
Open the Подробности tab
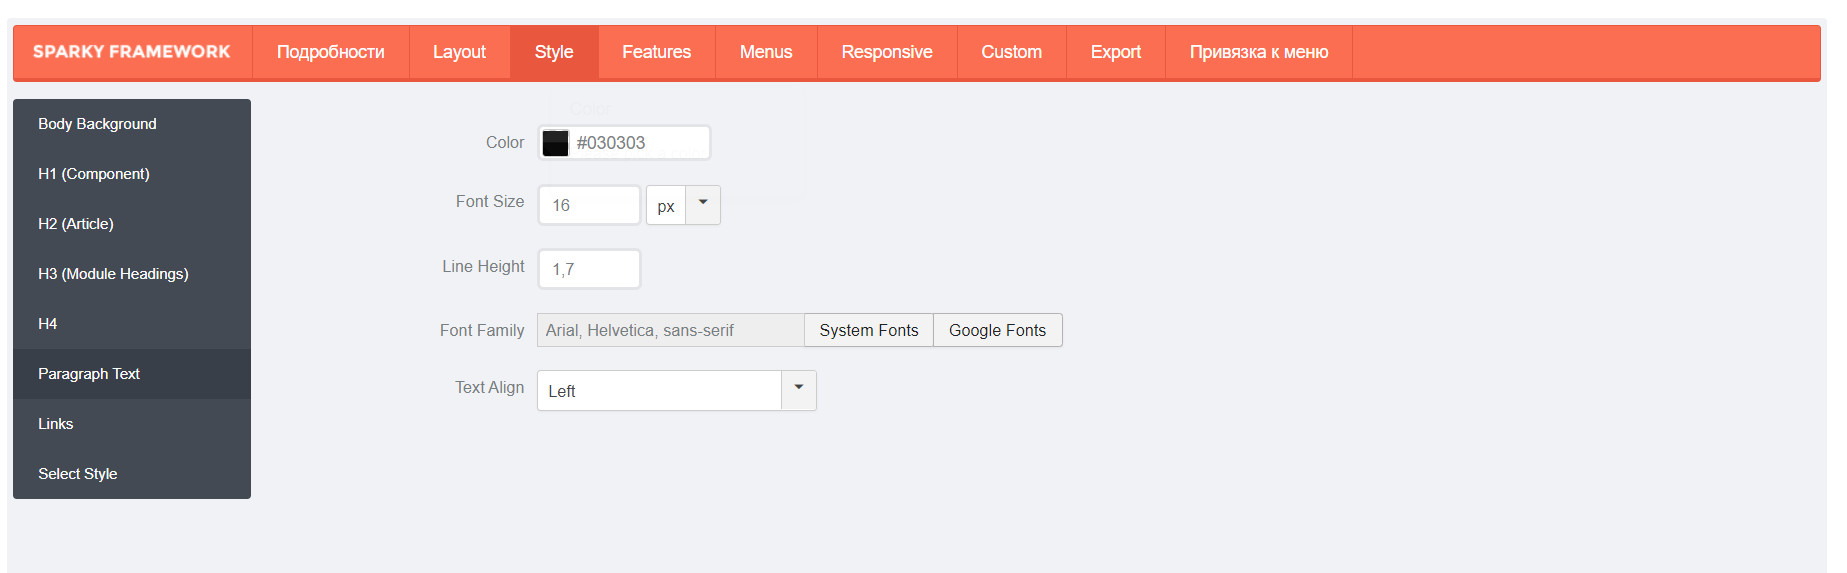[330, 52]
